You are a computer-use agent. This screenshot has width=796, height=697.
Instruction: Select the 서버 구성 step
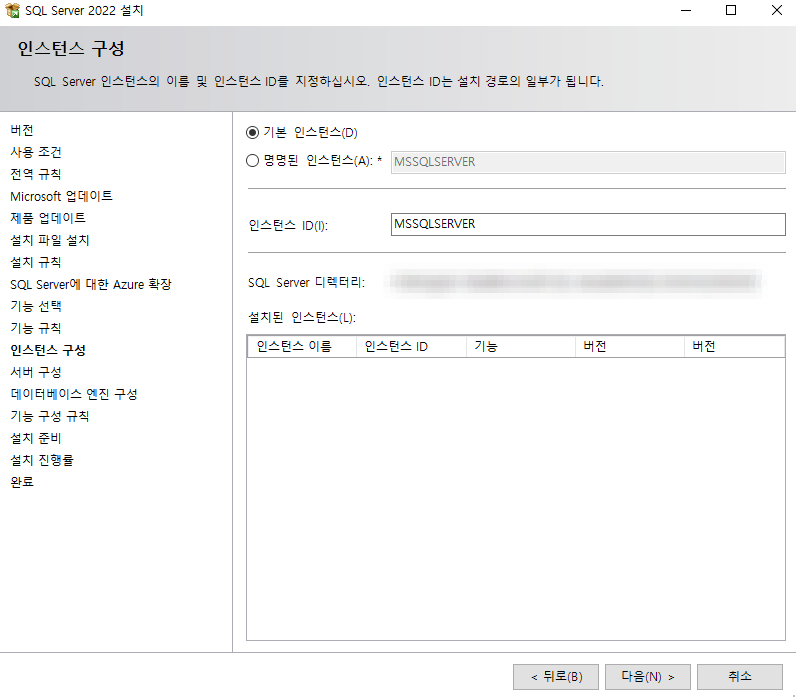(36, 372)
